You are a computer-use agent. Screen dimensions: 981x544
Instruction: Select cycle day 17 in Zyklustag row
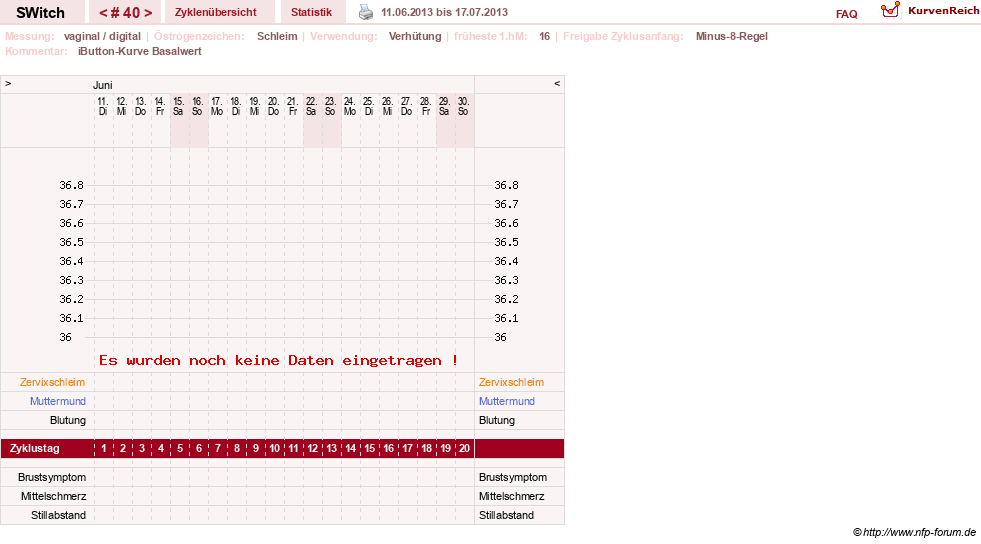coord(407,448)
